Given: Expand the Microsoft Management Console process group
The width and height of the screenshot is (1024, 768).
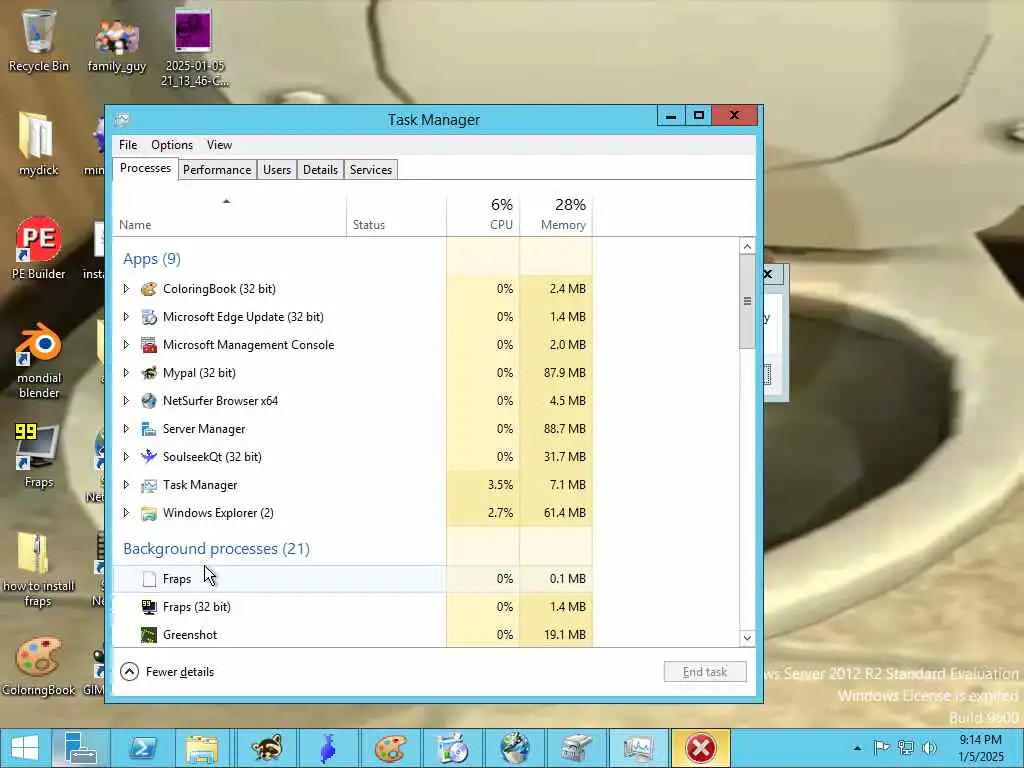Looking at the screenshot, I should (x=126, y=345).
